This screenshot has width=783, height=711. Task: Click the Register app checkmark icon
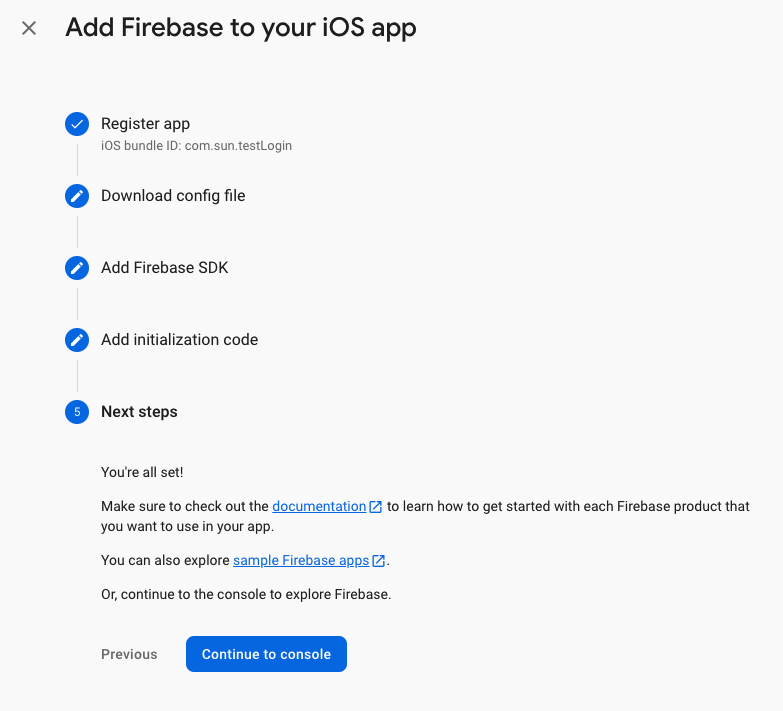[77, 124]
